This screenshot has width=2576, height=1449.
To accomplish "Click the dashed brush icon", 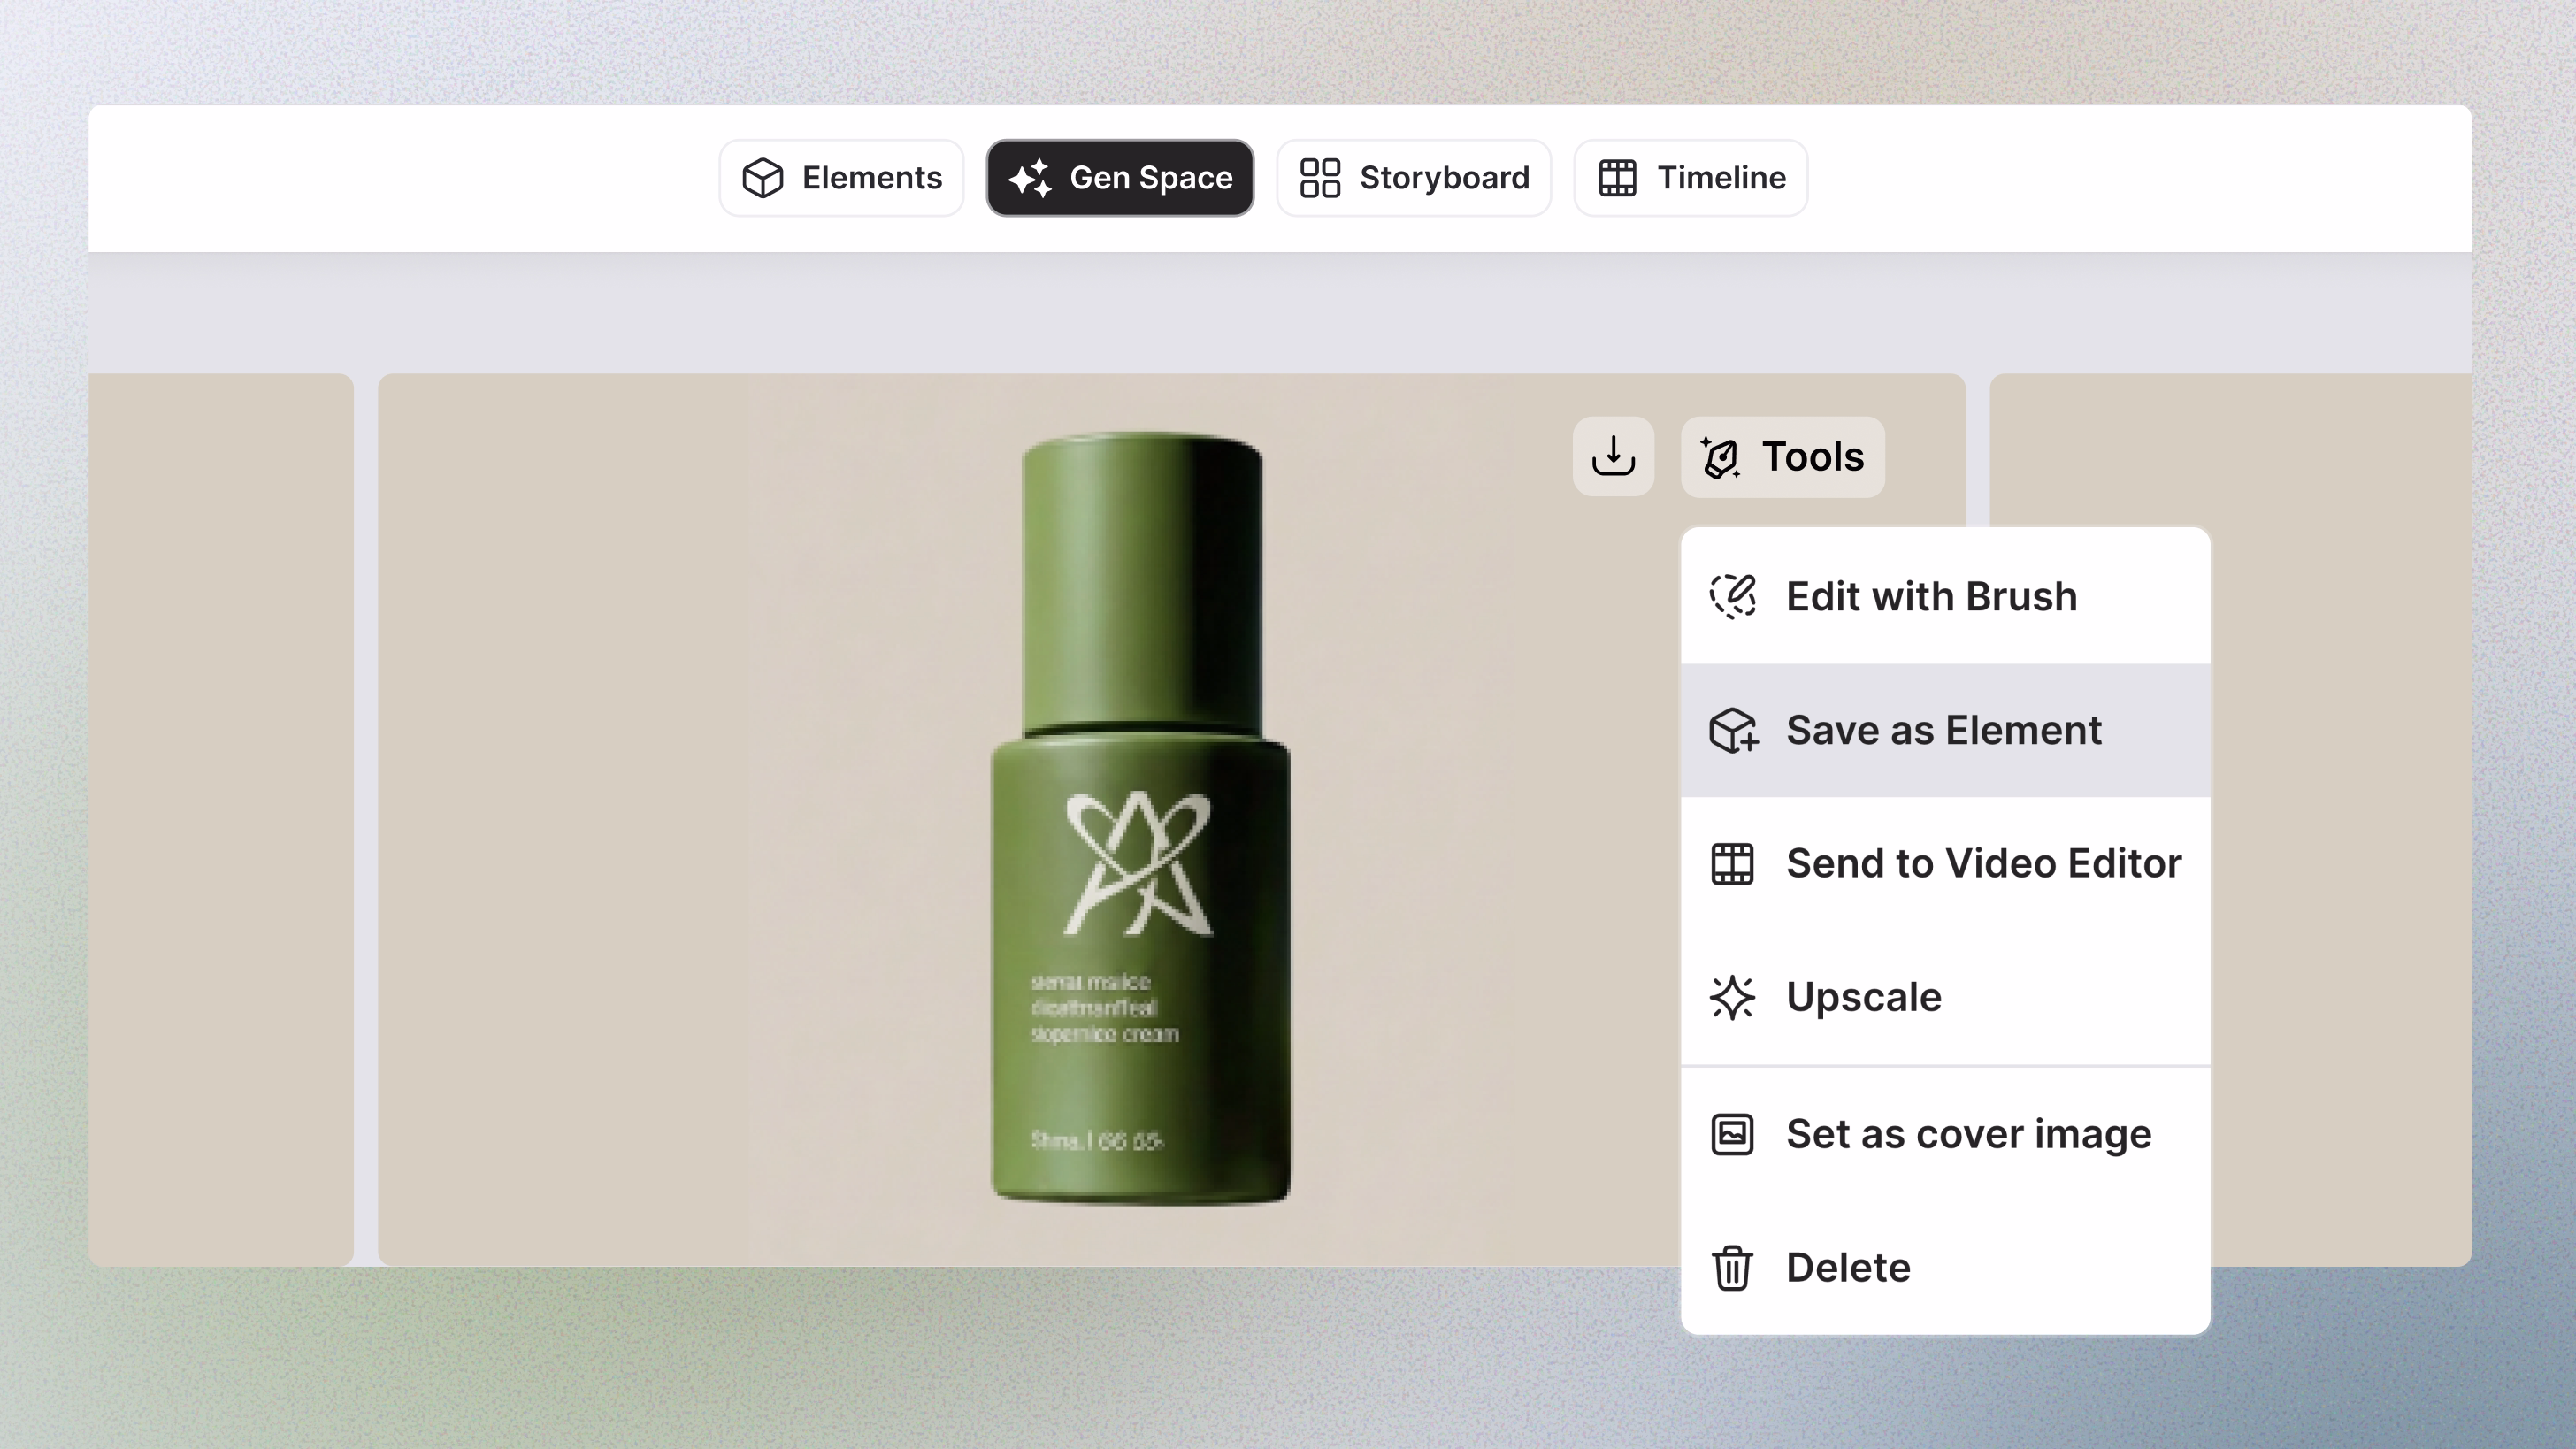I will 1732,596.
